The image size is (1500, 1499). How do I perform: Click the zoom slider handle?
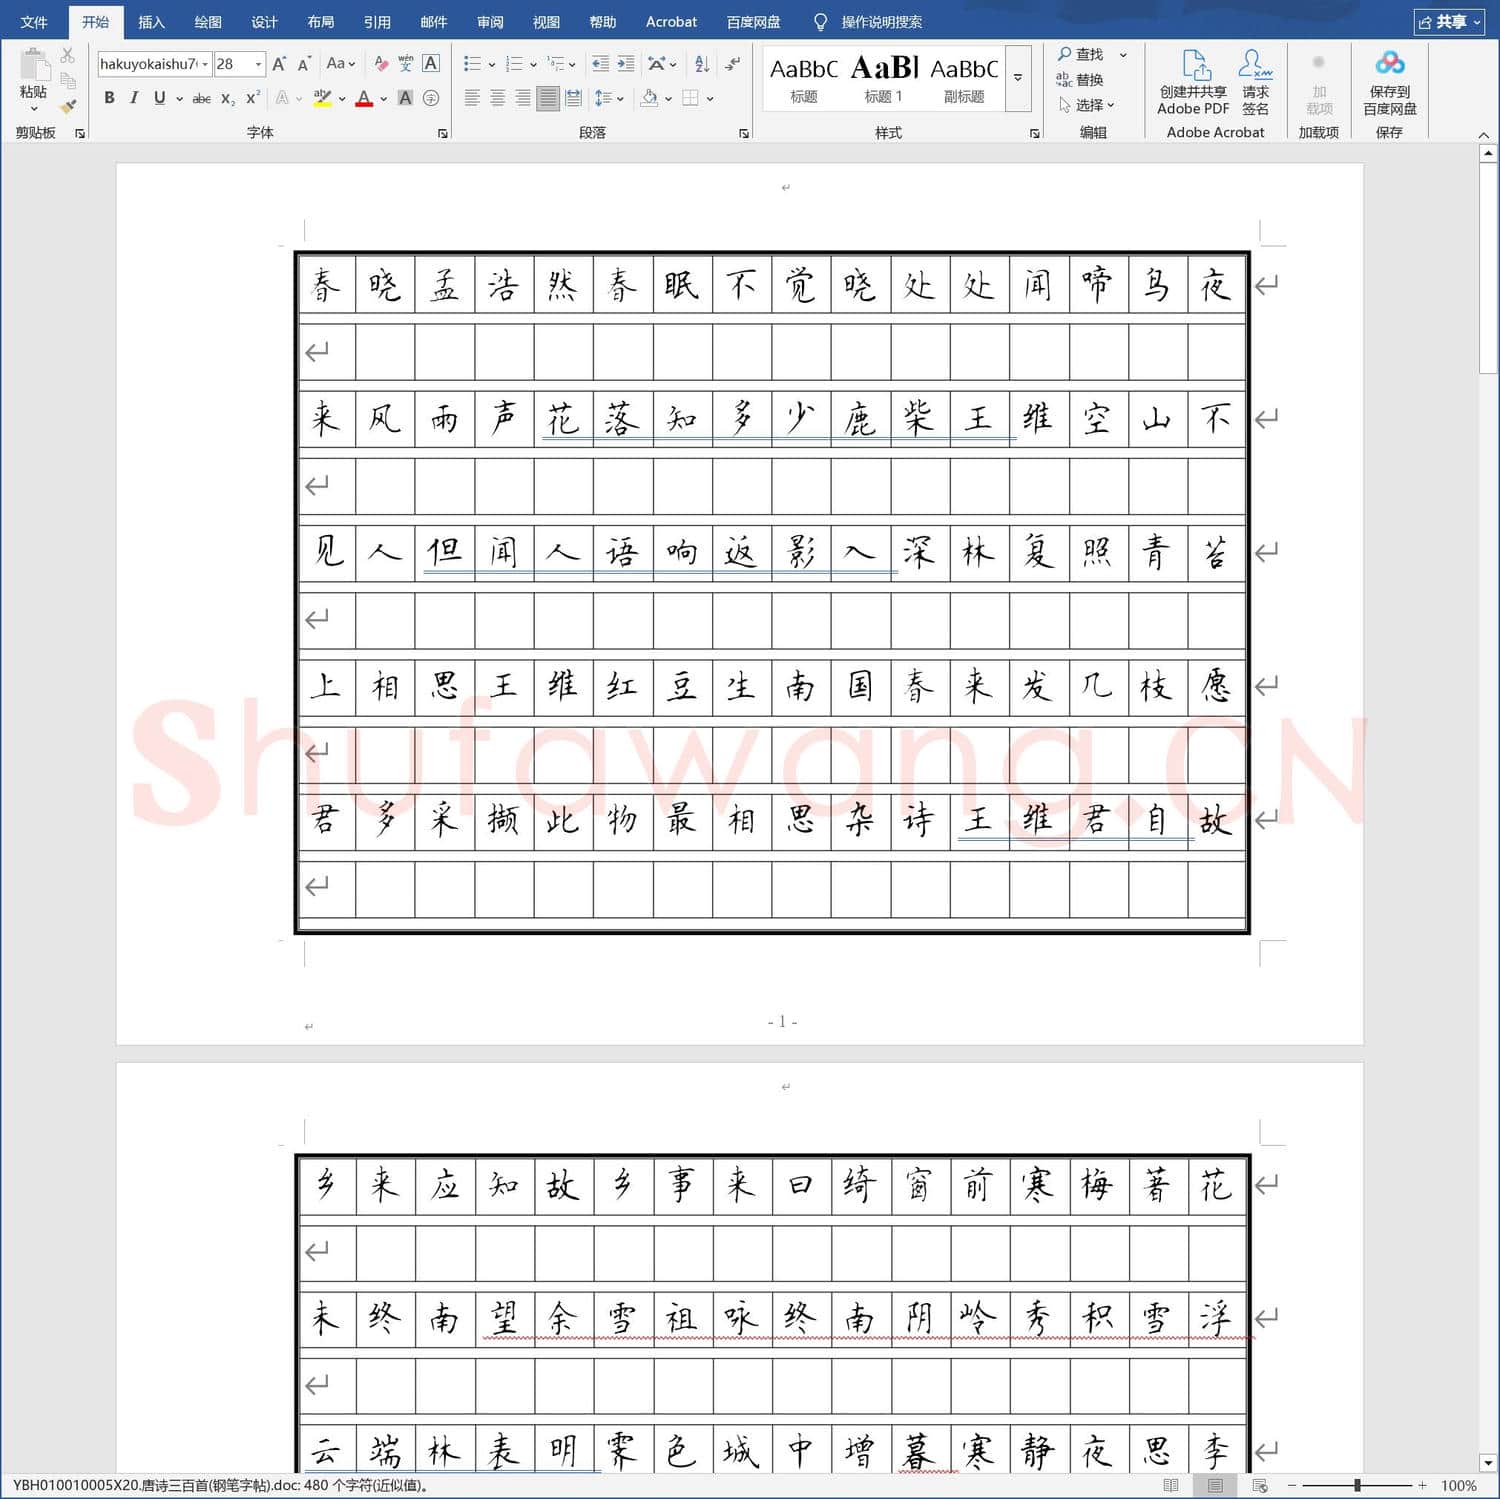[1357, 1486]
